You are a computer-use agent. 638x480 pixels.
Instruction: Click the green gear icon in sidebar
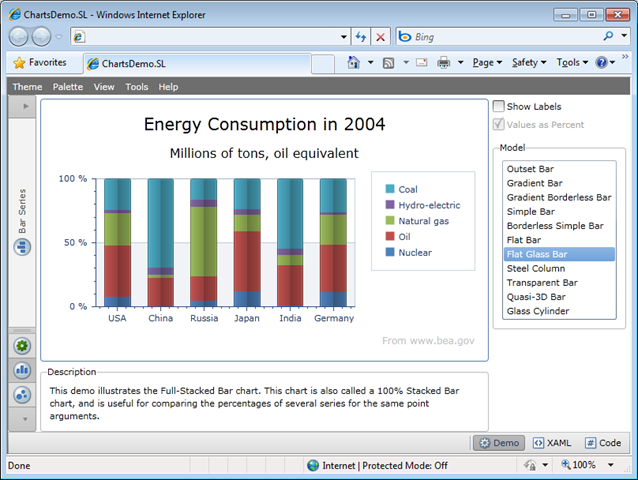tap(22, 346)
